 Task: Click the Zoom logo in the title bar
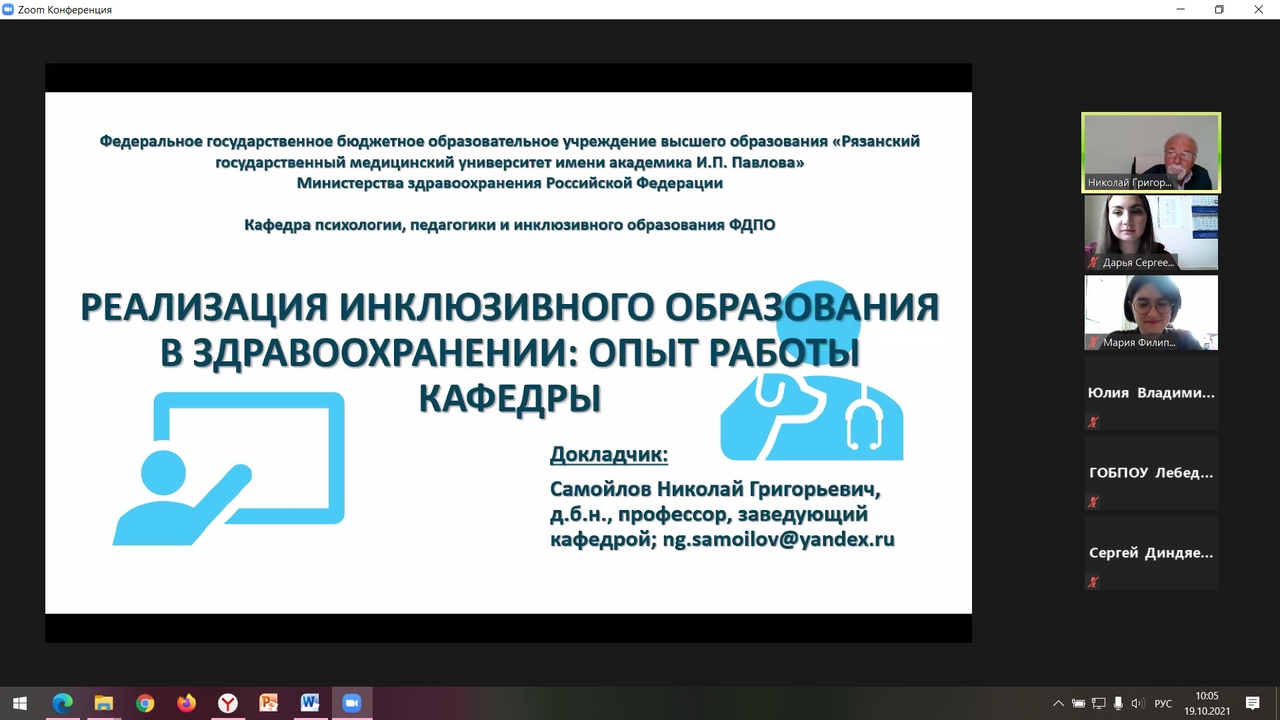[x=9, y=9]
